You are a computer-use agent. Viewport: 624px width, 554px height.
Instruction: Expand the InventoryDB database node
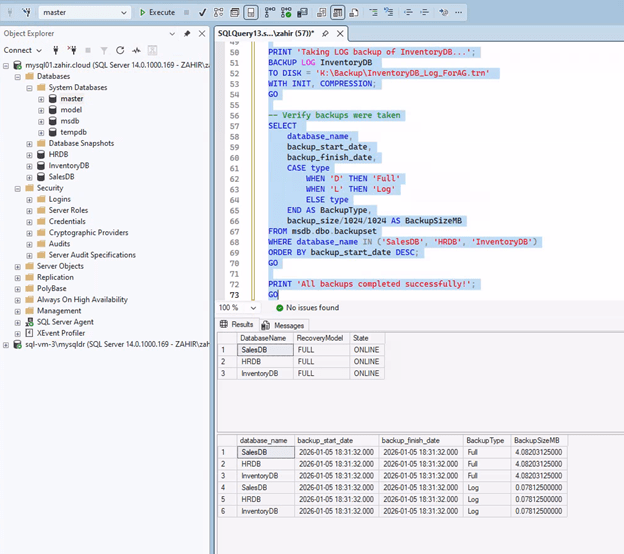30,166
